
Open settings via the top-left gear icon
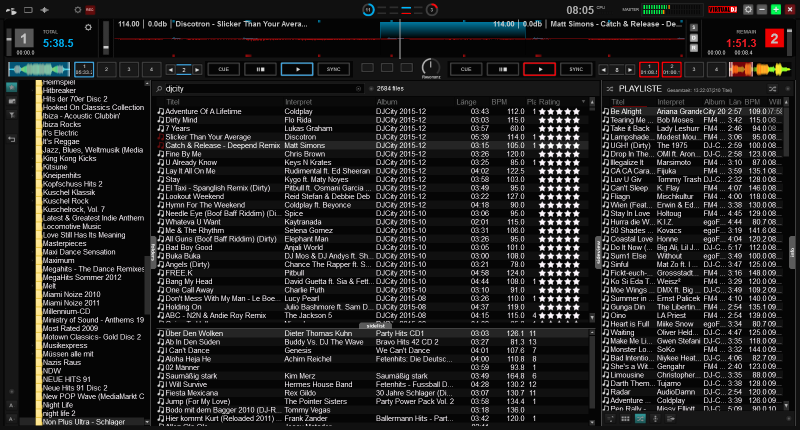coord(78,10)
